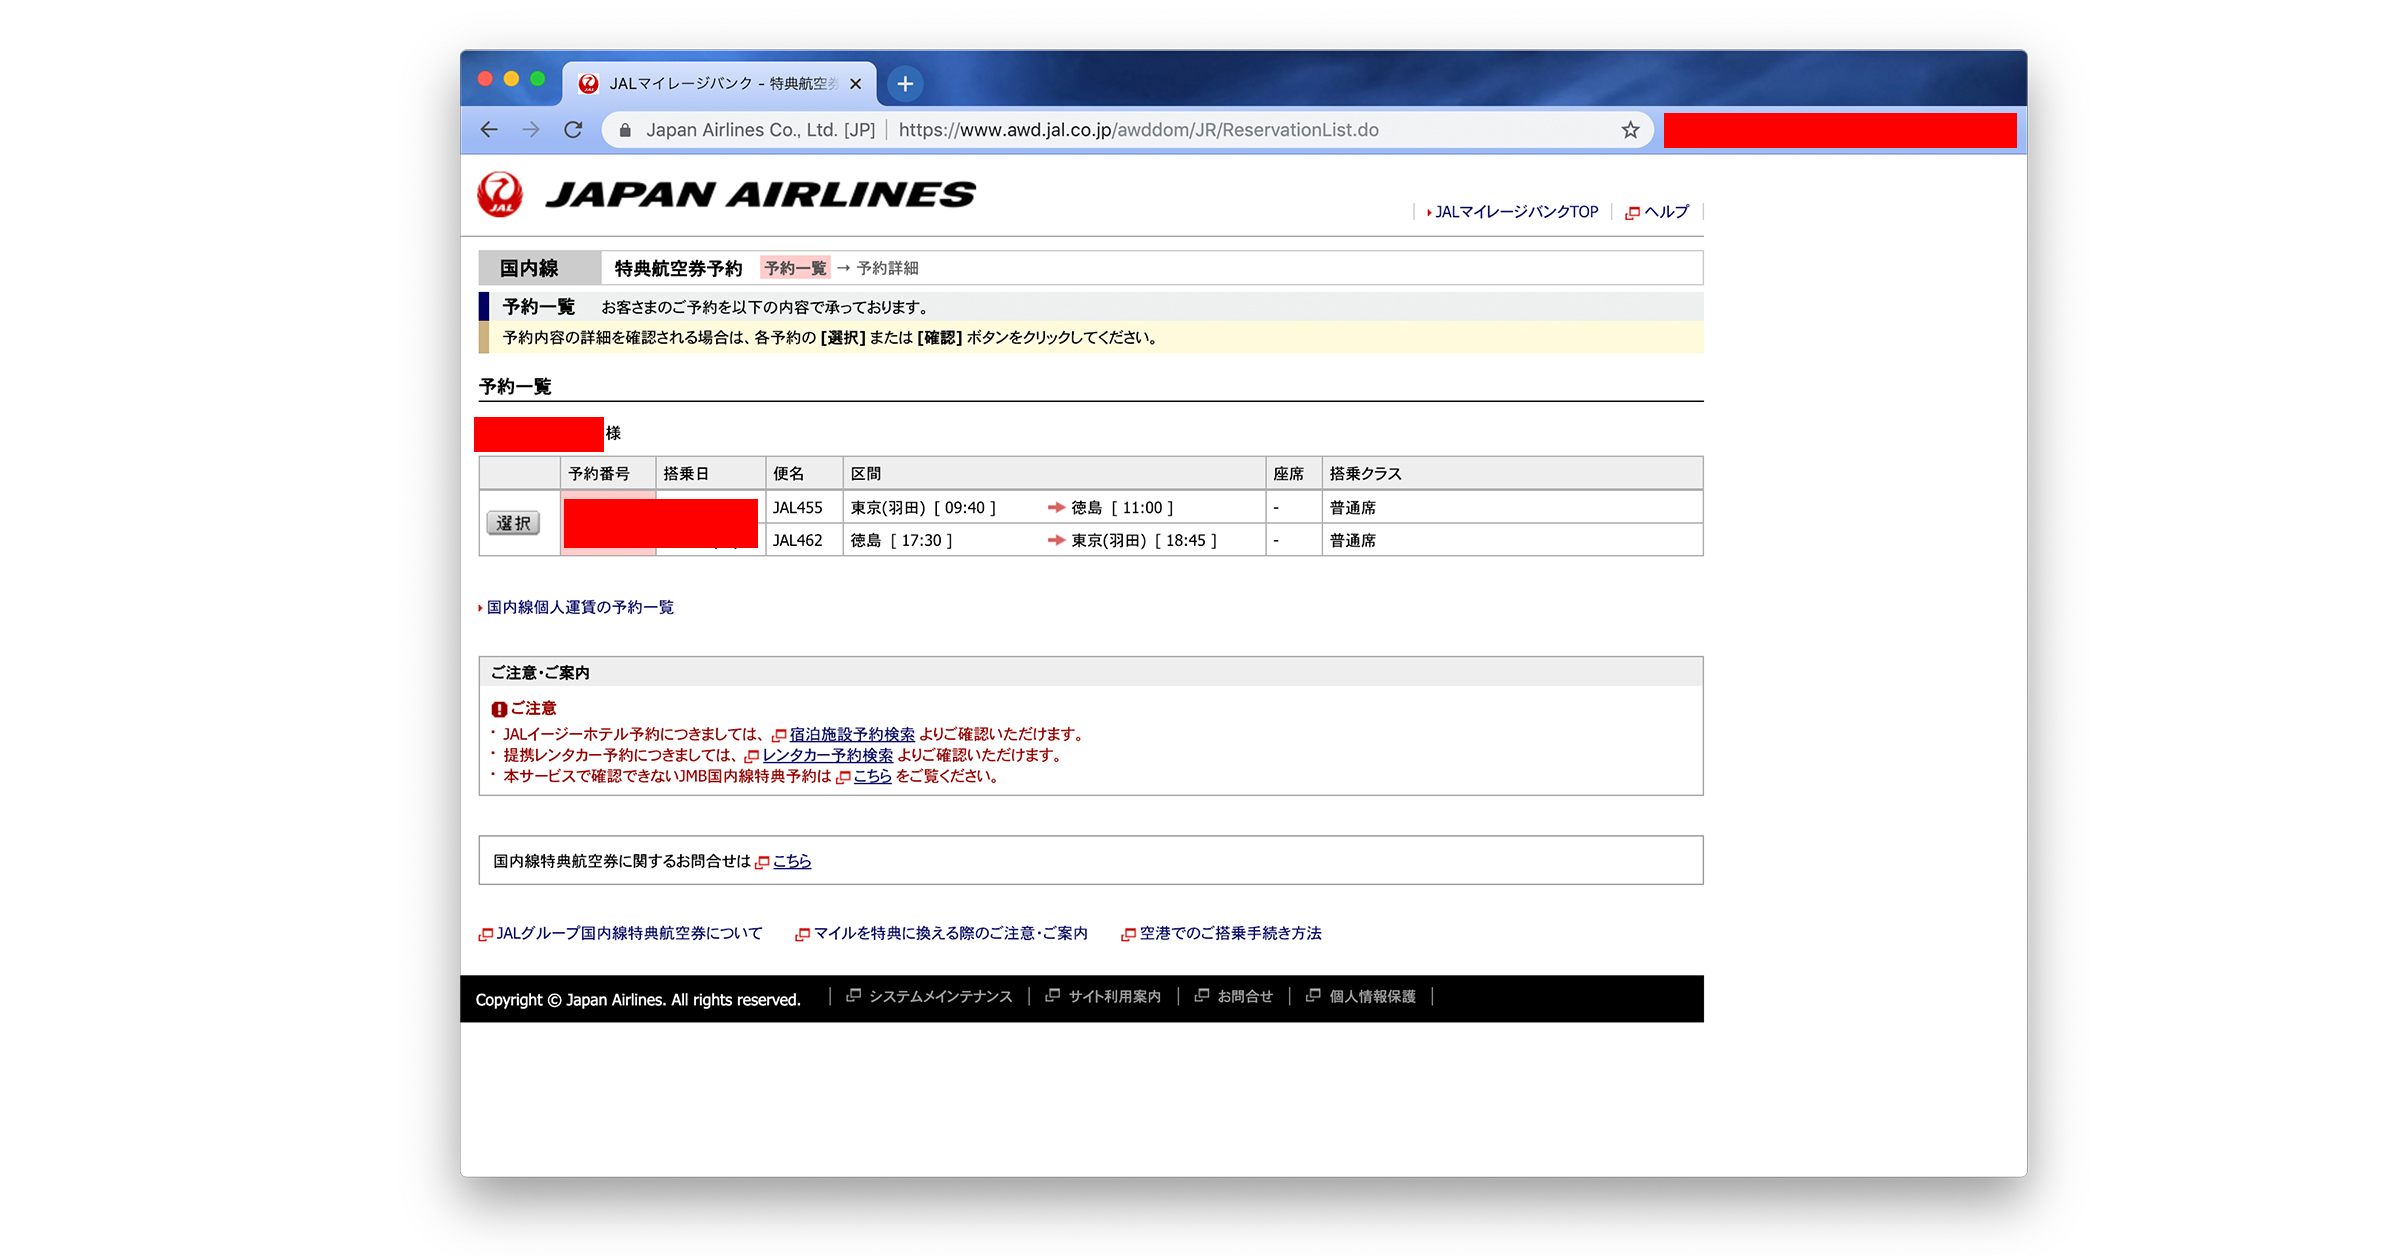Click 徳島 [ 17:30 ] departure text
The height and width of the screenshot is (1256, 2400).
point(901,540)
